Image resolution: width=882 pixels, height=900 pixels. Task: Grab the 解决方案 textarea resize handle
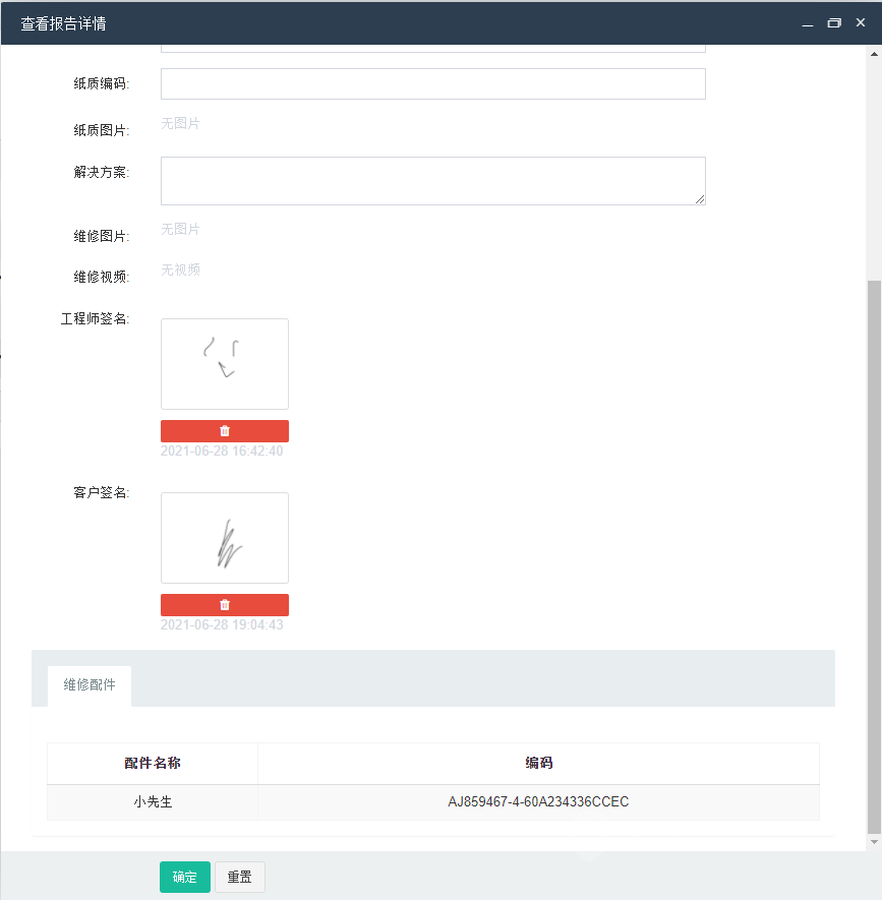[x=700, y=200]
